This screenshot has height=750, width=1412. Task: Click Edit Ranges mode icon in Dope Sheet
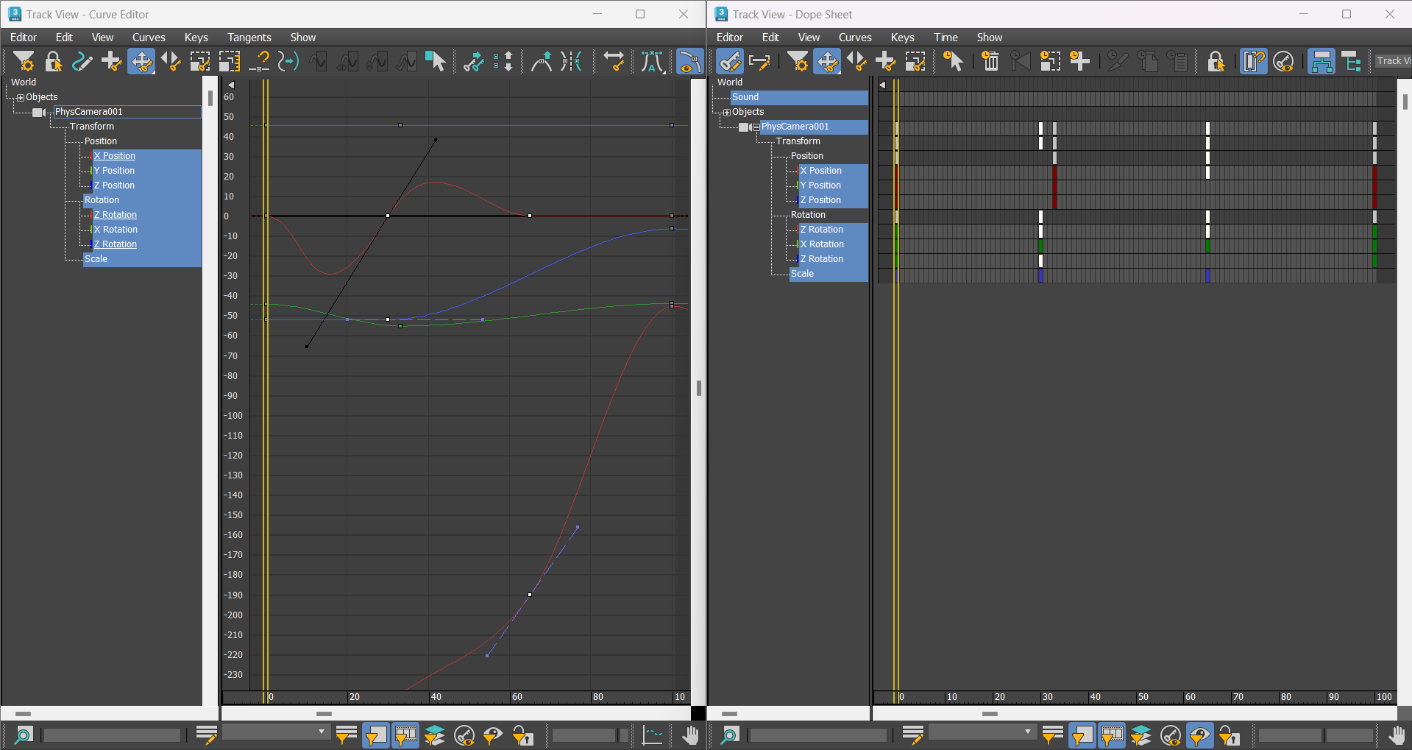[760, 61]
